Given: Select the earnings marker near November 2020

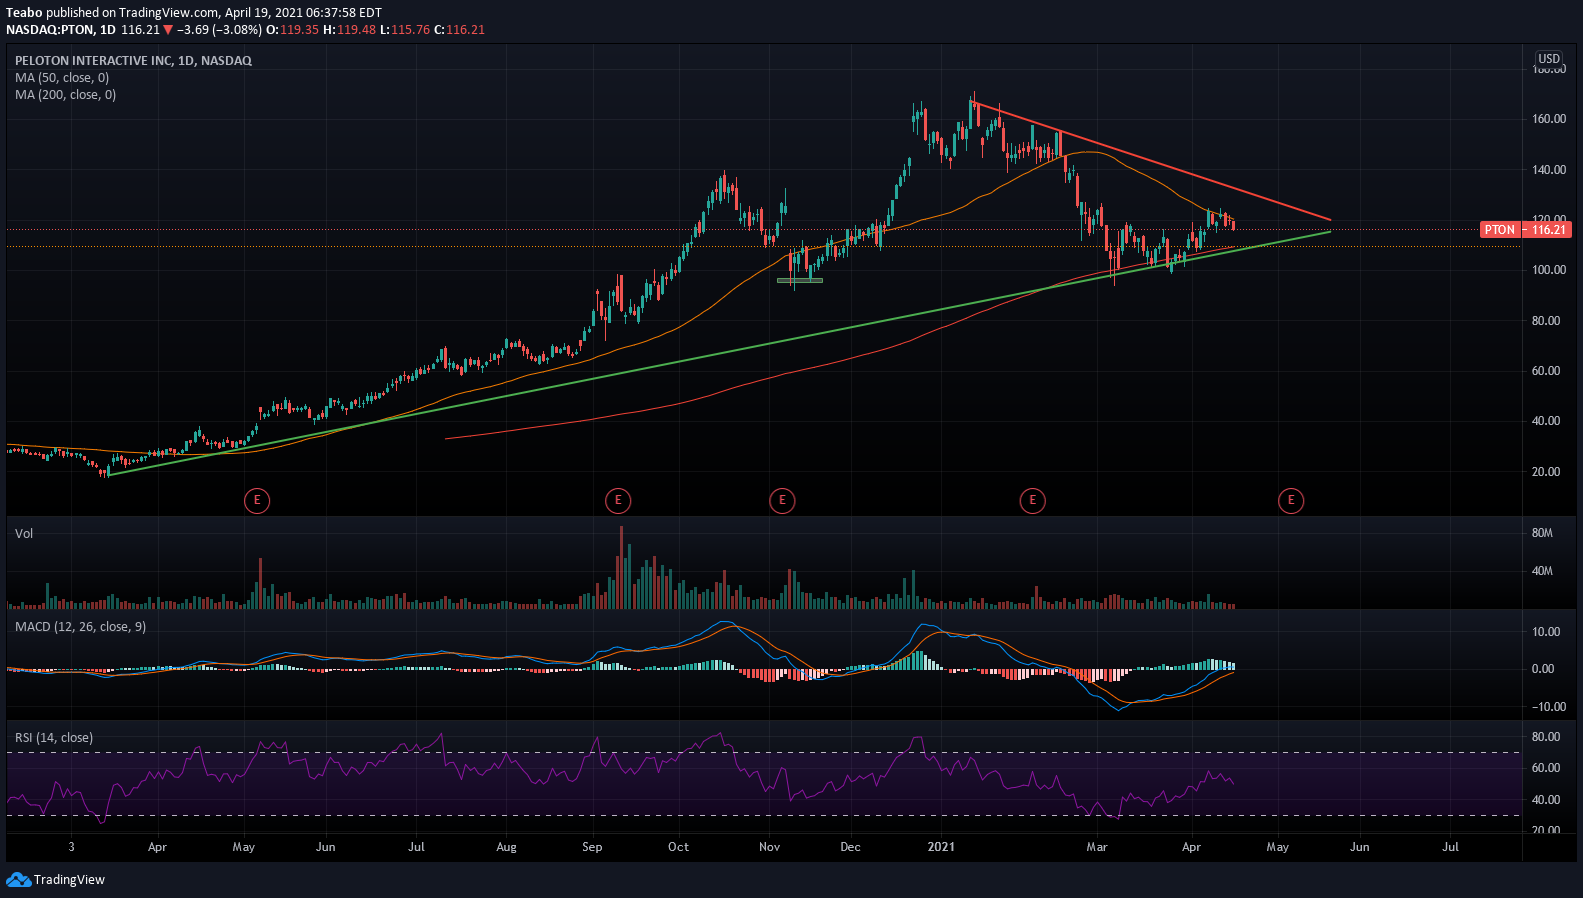Looking at the screenshot, I should coord(782,500).
